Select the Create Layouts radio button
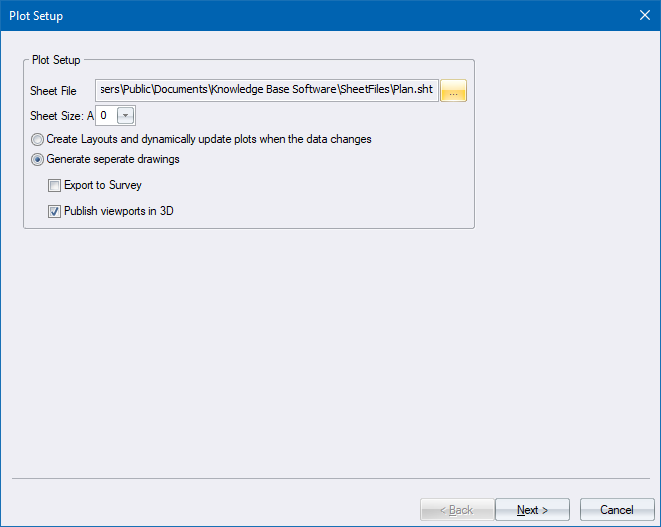The height and width of the screenshot is (527, 661). 38,140
